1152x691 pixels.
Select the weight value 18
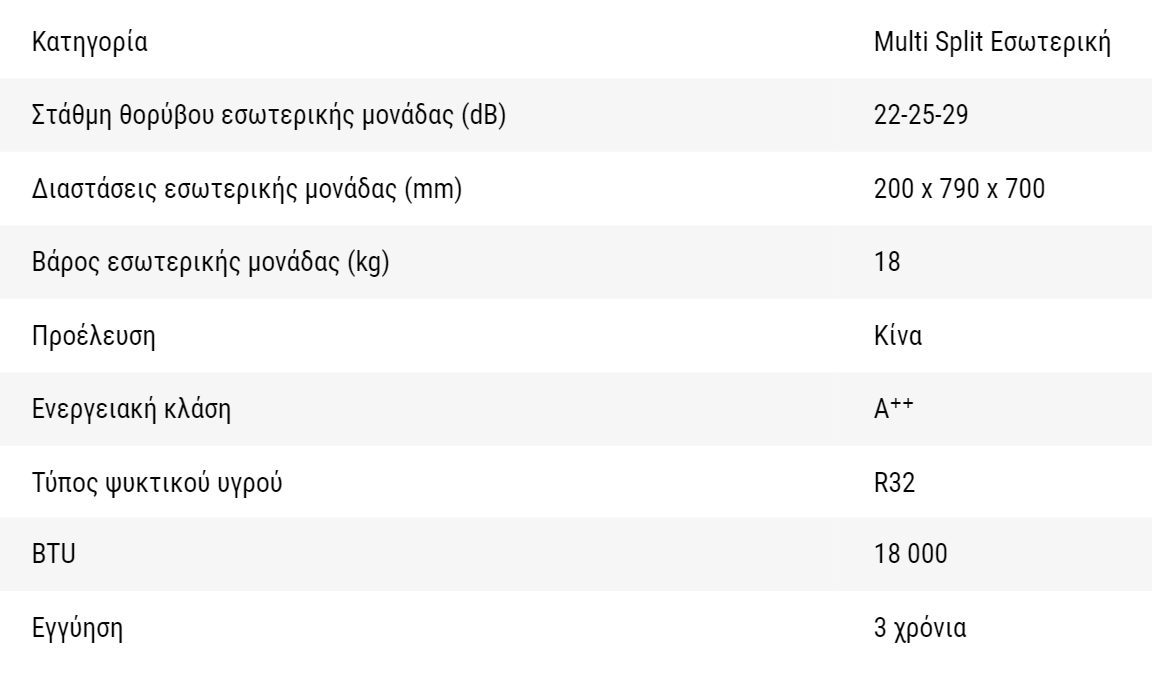(887, 261)
